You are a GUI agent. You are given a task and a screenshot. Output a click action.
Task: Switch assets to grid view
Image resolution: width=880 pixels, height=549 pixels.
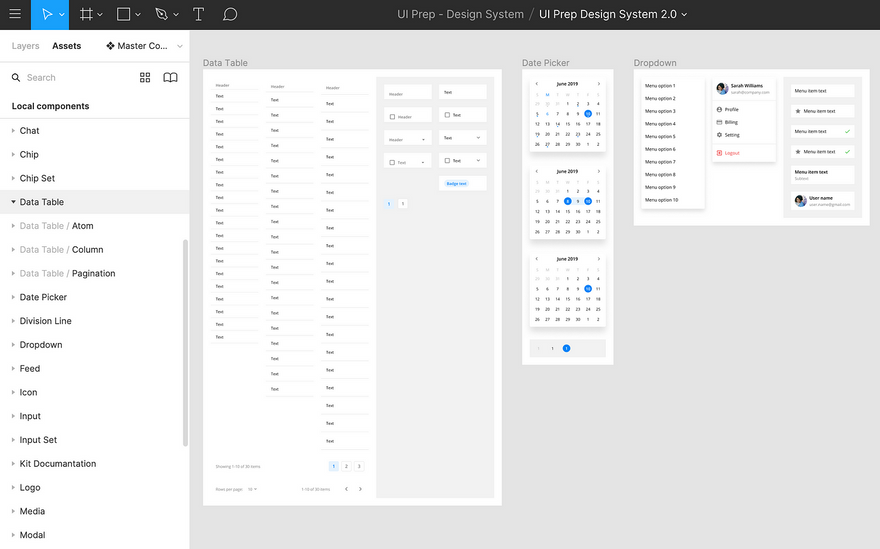pyautogui.click(x=145, y=77)
